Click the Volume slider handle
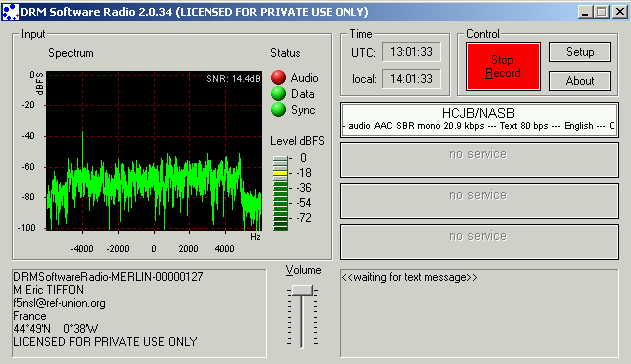The image size is (631, 364). pyautogui.click(x=302, y=290)
